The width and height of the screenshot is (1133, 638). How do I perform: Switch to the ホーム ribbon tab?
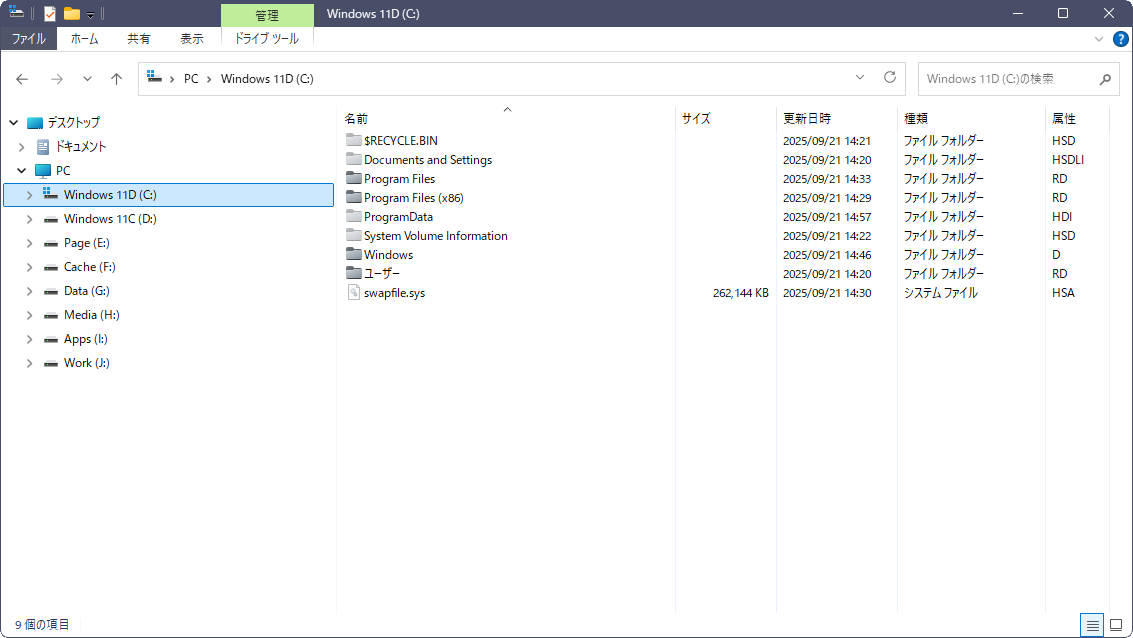pos(85,39)
